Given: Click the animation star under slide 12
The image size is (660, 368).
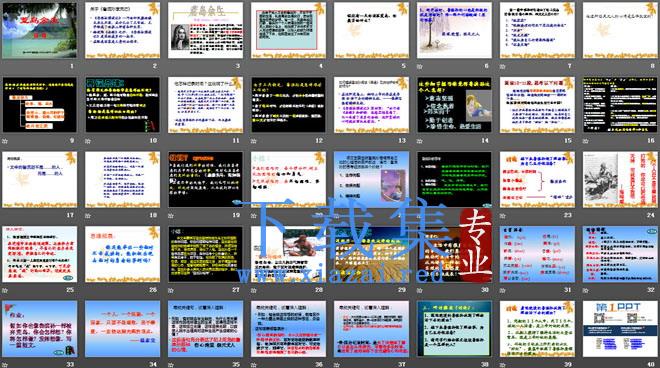Looking at the screenshot, I should 254,141.
